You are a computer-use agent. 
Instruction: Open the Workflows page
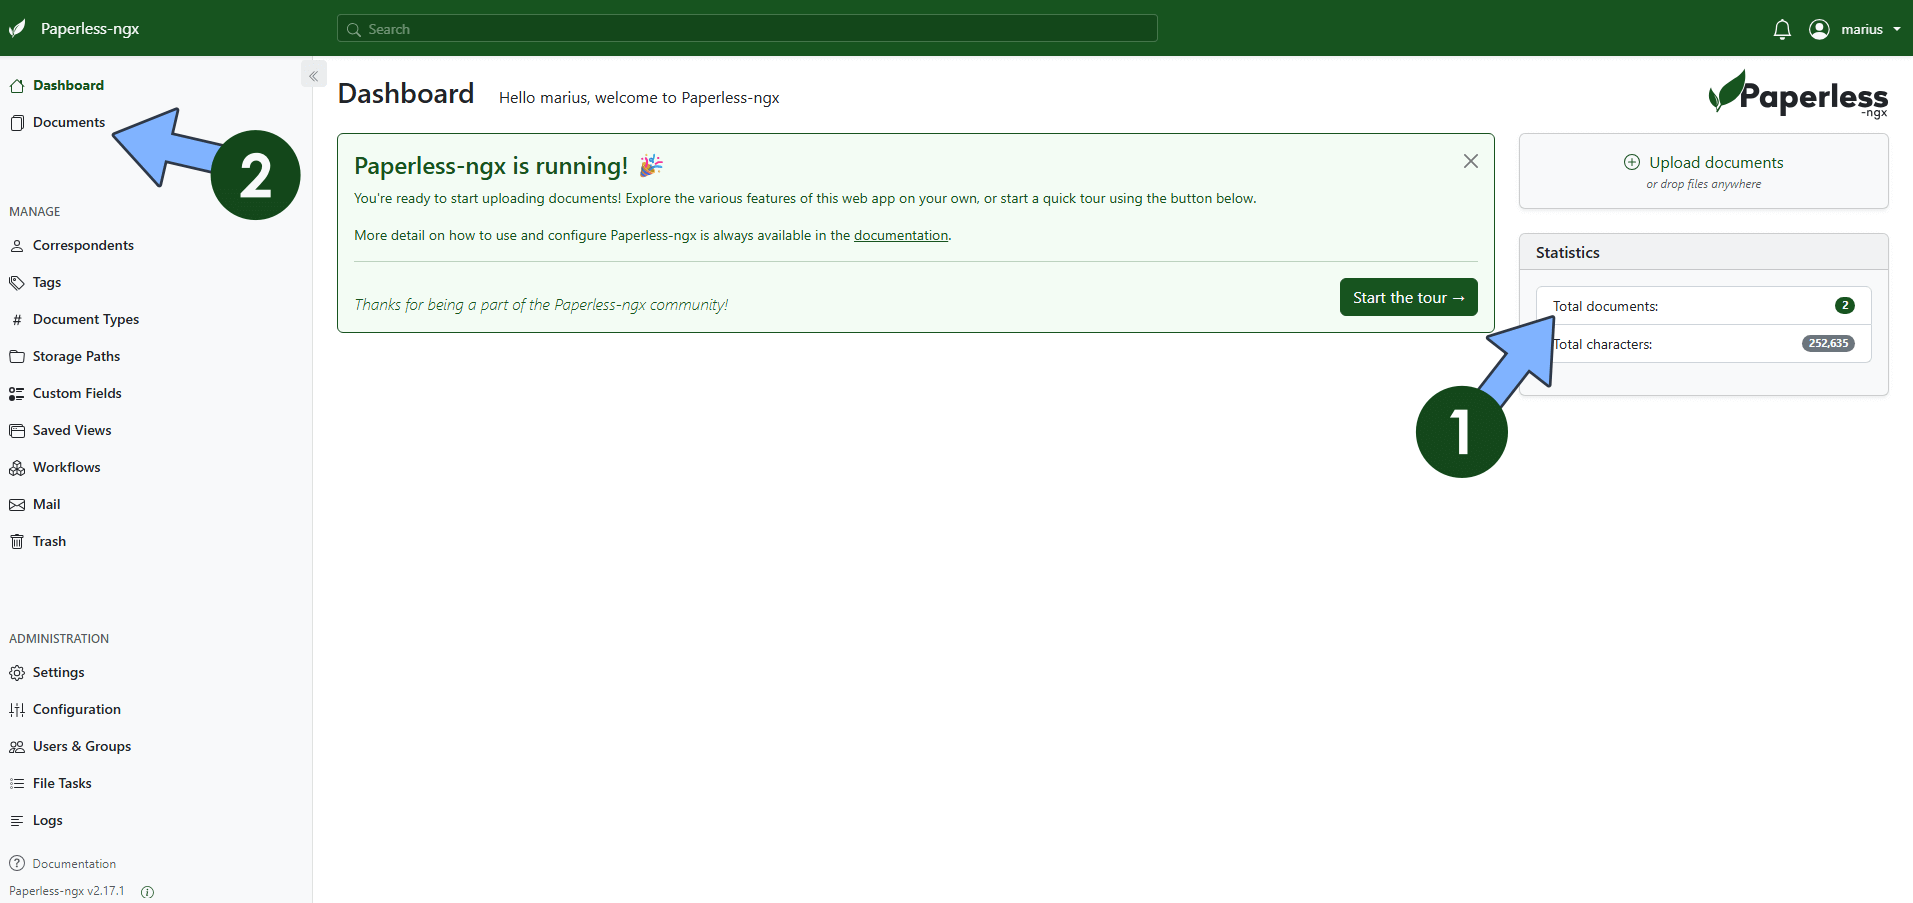click(x=66, y=467)
